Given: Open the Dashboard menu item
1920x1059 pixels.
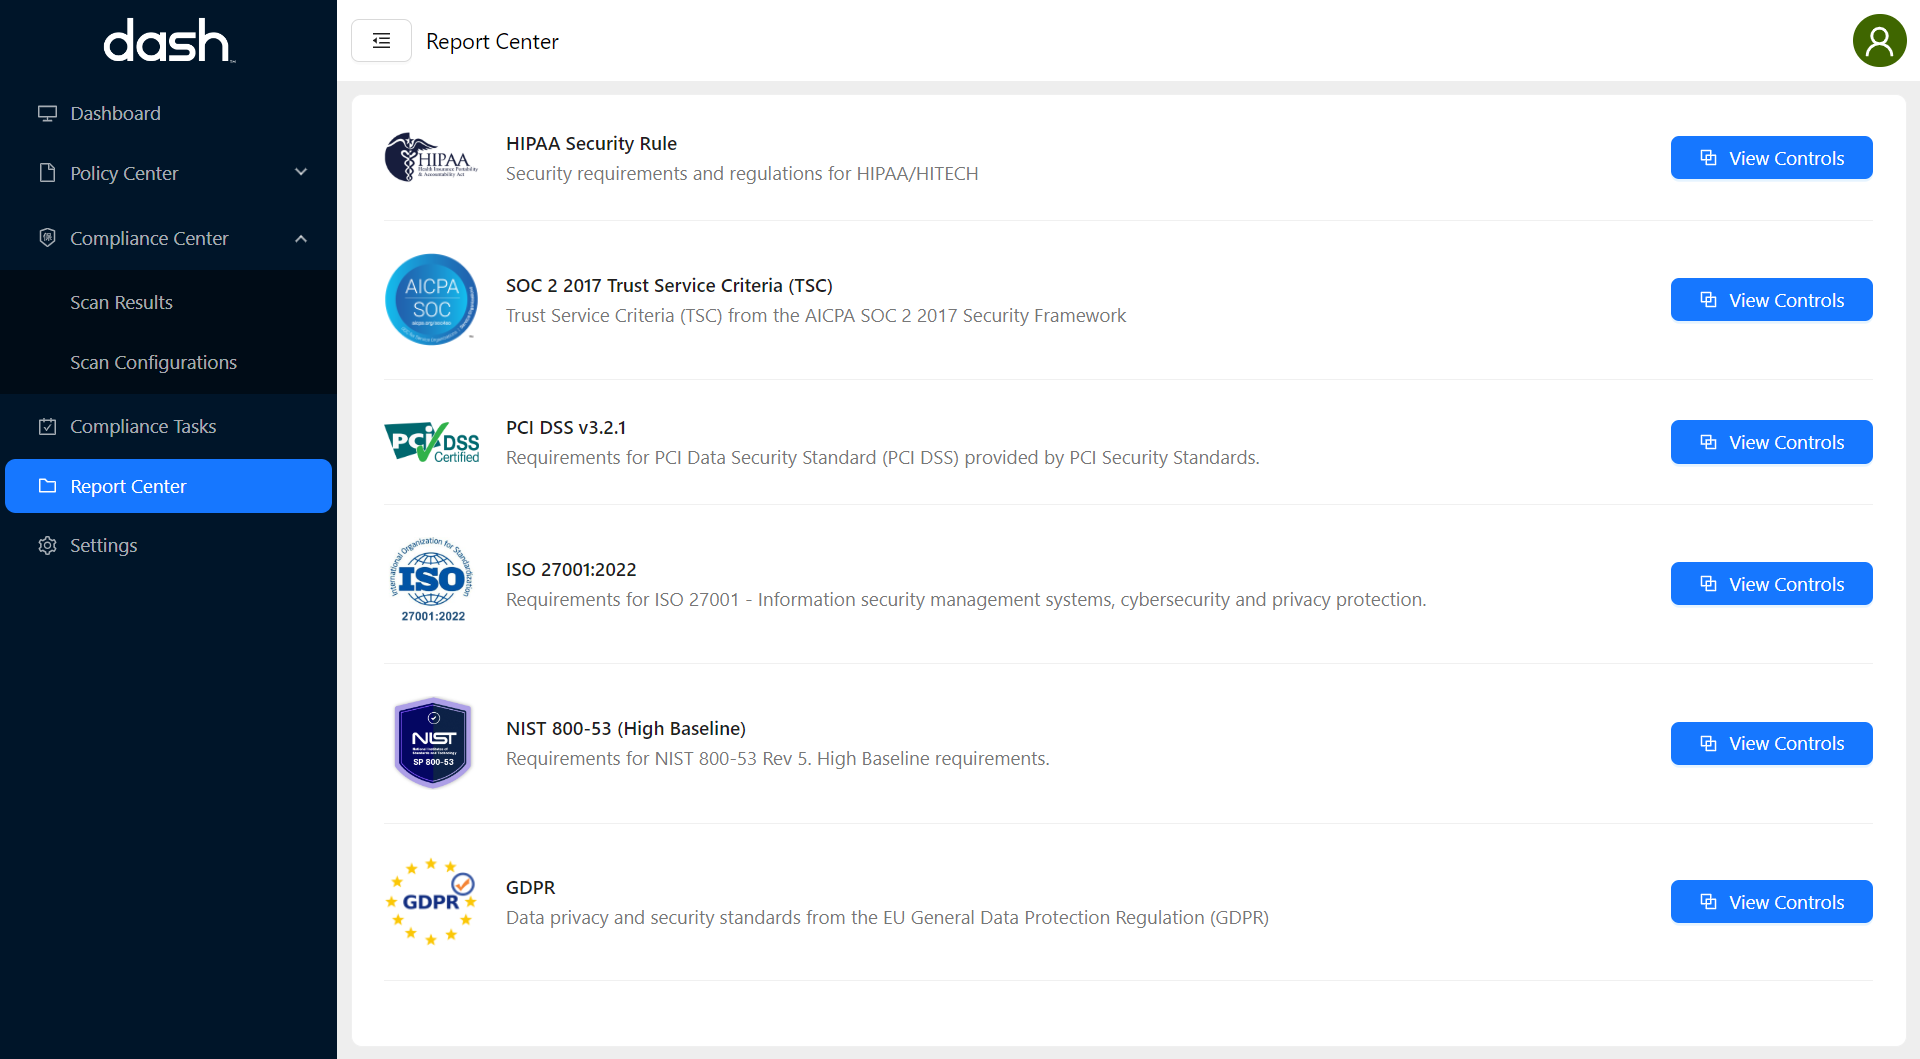Looking at the screenshot, I should click(115, 114).
